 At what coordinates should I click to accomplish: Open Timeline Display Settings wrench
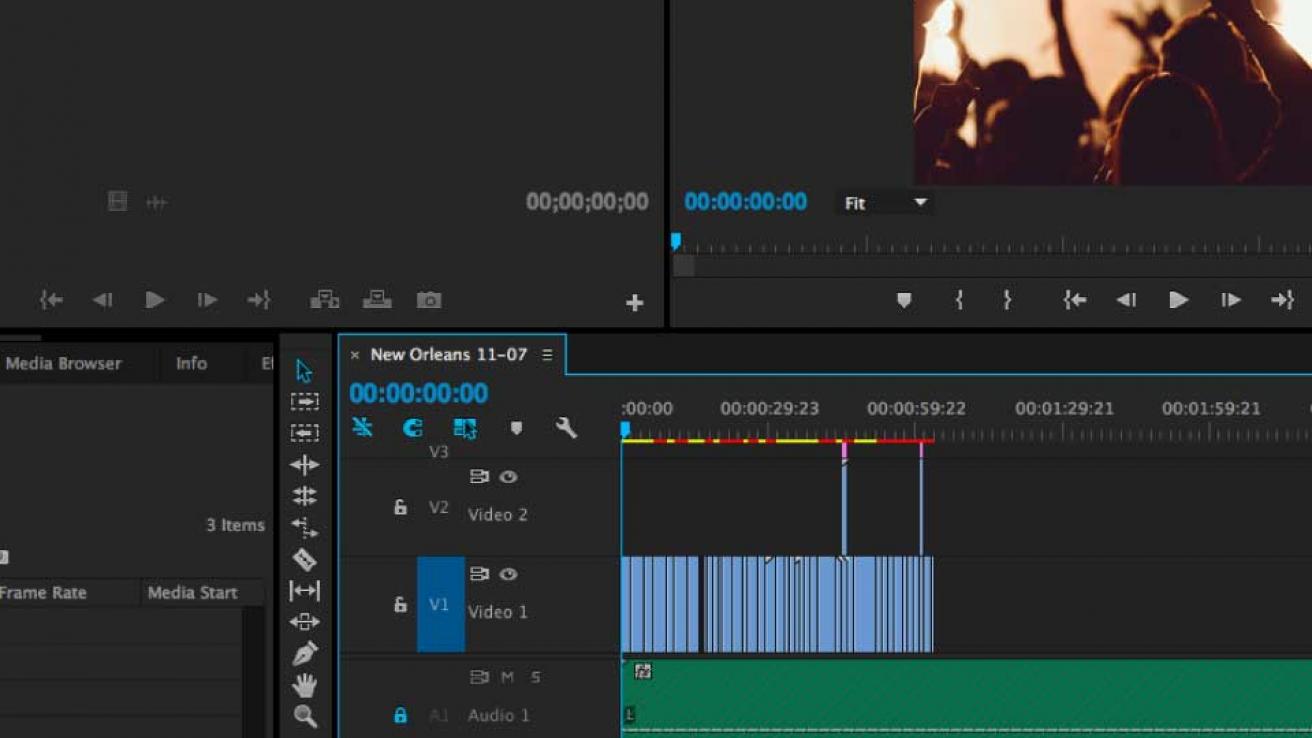point(565,430)
